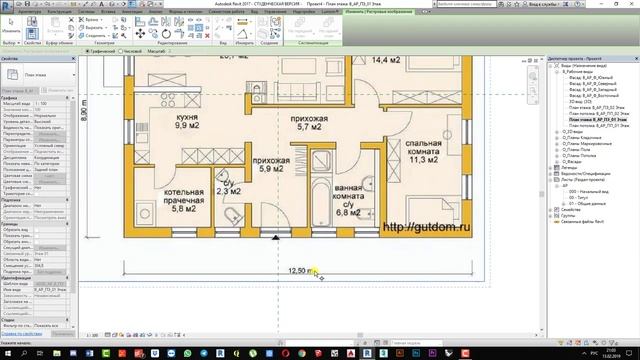Click the Cope geometry tool 'Врезка'

pyautogui.click(x=90, y=20)
